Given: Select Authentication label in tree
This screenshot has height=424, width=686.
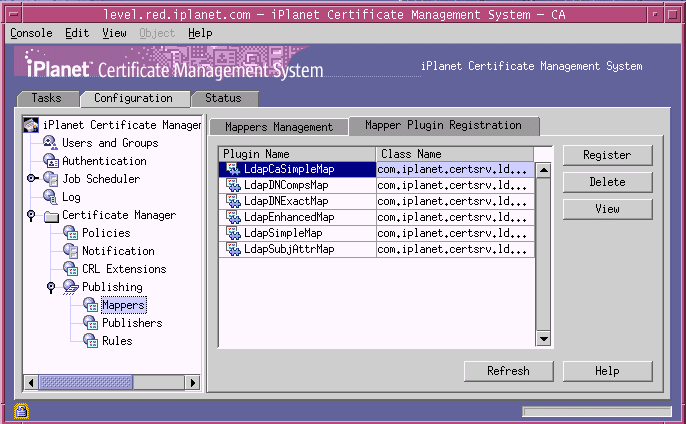Looking at the screenshot, I should tap(104, 161).
